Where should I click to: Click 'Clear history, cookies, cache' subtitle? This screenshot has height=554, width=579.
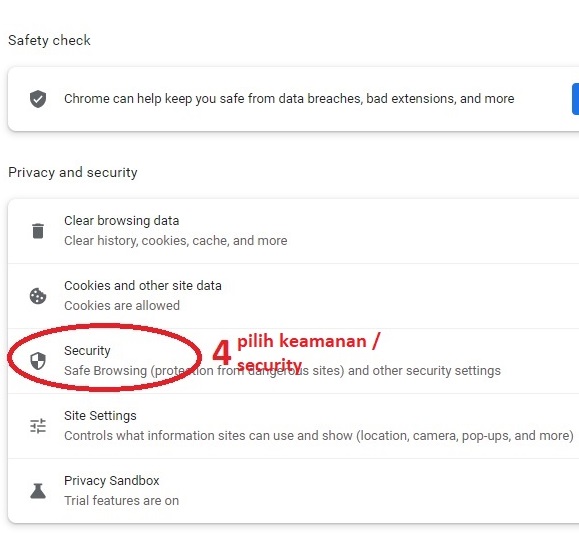[176, 241]
